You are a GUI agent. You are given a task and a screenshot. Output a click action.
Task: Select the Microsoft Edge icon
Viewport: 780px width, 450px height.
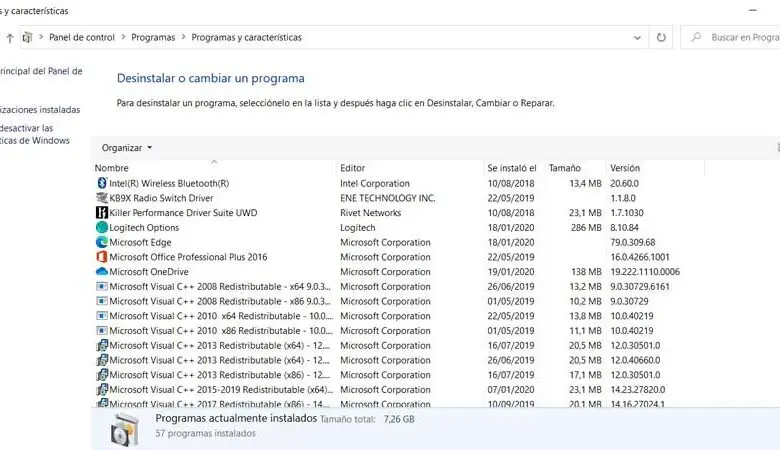pyautogui.click(x=101, y=242)
